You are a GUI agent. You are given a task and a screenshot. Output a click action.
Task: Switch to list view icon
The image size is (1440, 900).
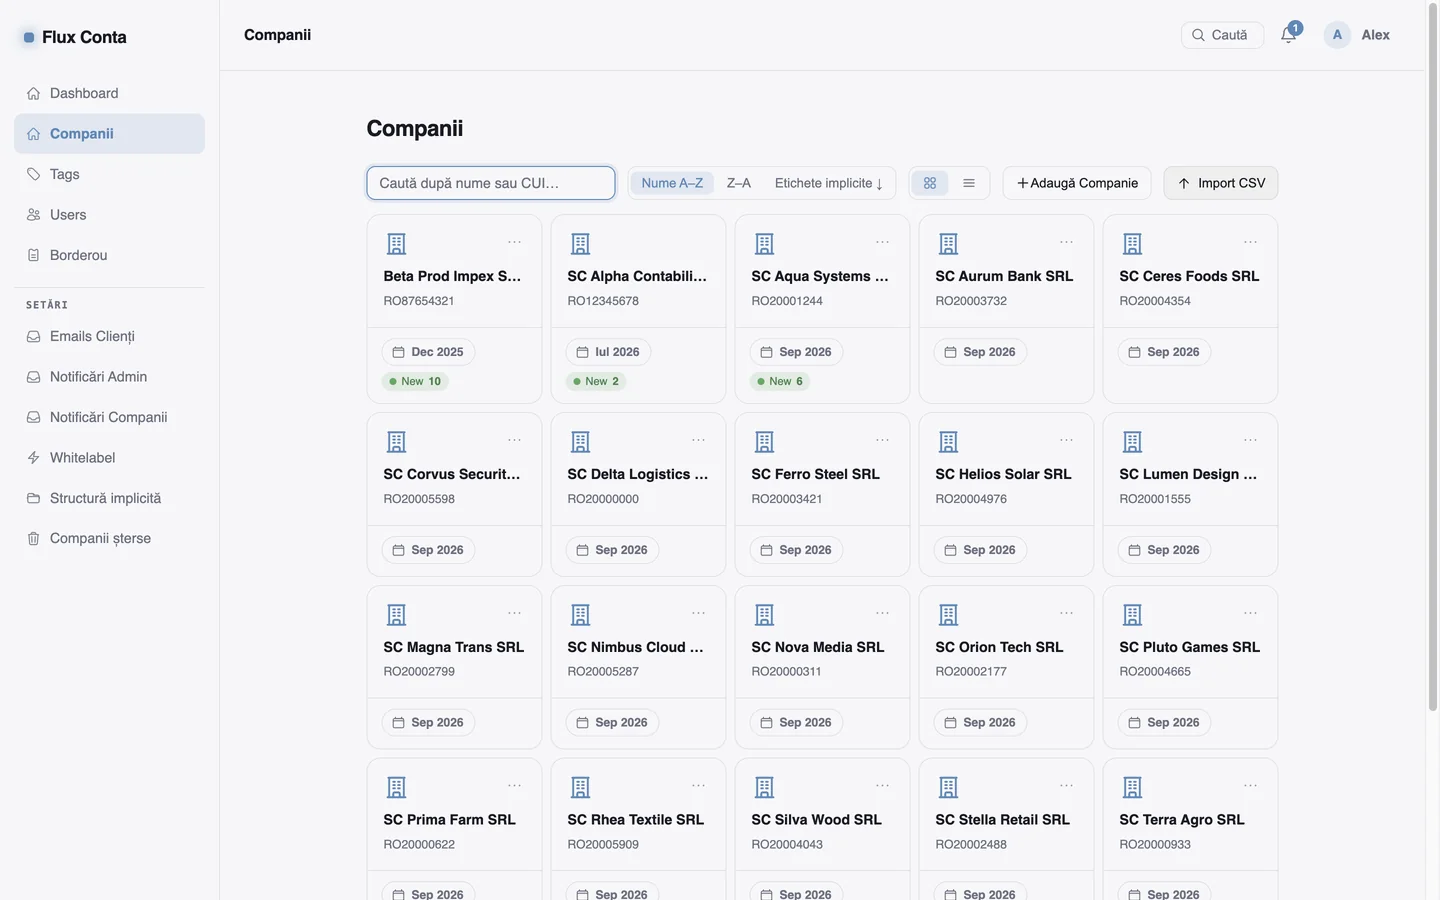click(x=969, y=183)
